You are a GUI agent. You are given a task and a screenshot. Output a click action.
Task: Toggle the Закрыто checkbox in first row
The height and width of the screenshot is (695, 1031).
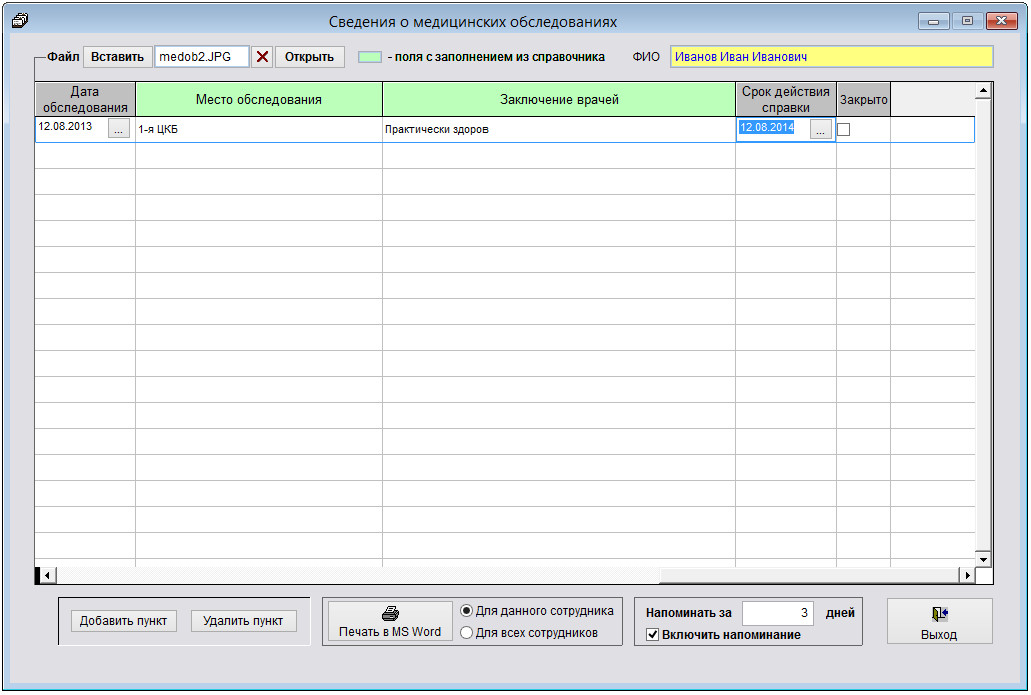coord(844,130)
